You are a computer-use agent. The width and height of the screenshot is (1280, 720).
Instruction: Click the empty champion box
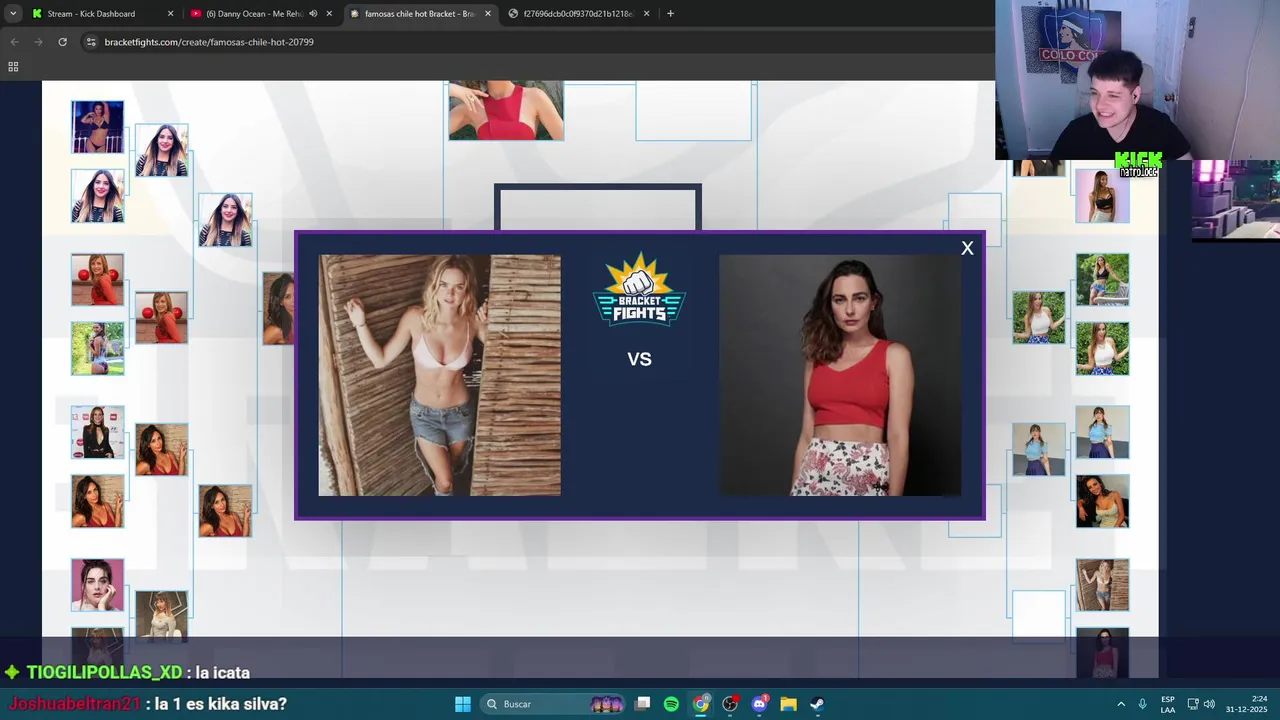[x=597, y=208]
